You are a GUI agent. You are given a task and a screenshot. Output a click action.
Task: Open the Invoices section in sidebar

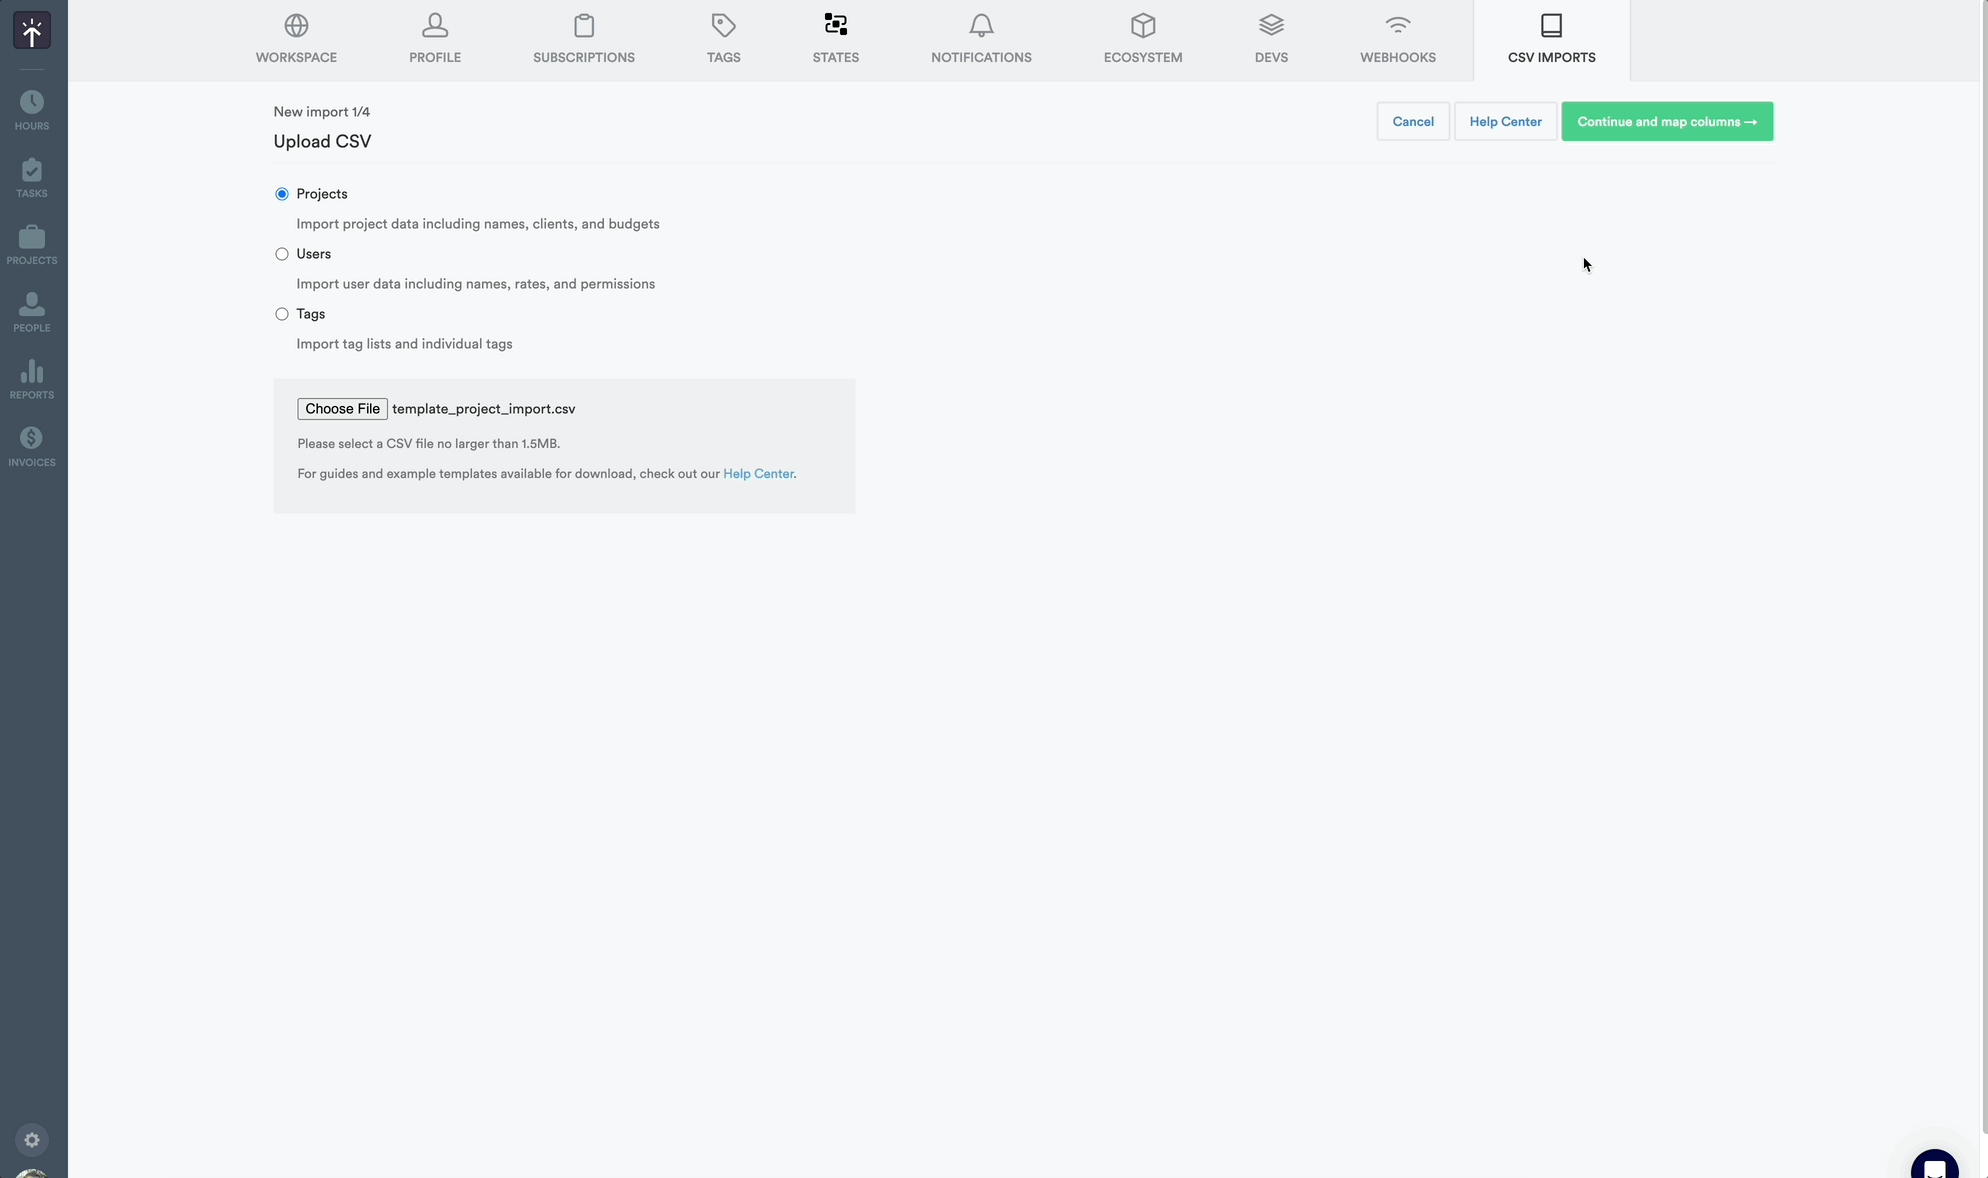click(x=32, y=444)
